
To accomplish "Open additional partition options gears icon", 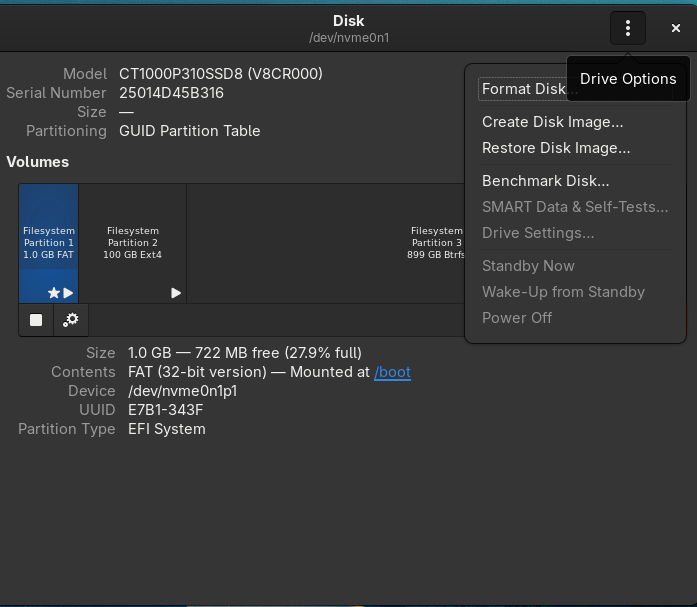I will click(x=71, y=320).
